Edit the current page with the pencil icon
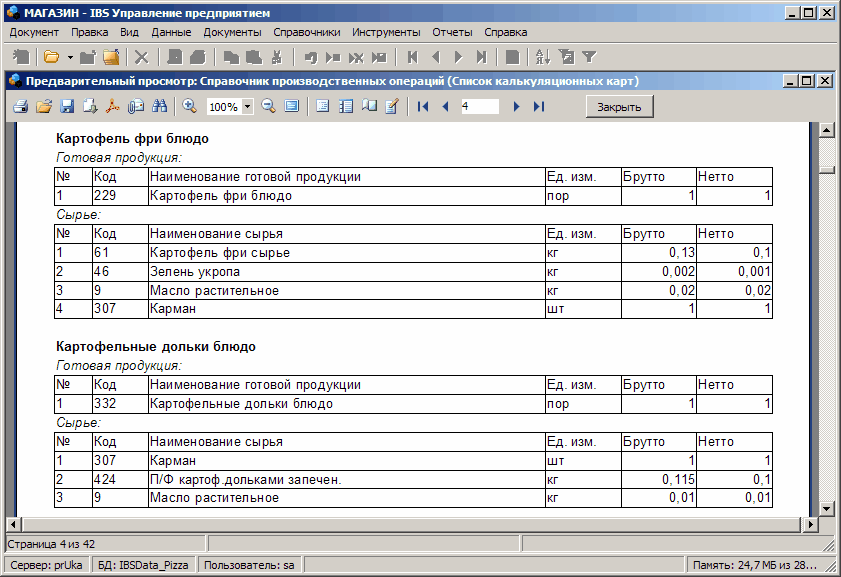The image size is (841, 577). click(392, 106)
